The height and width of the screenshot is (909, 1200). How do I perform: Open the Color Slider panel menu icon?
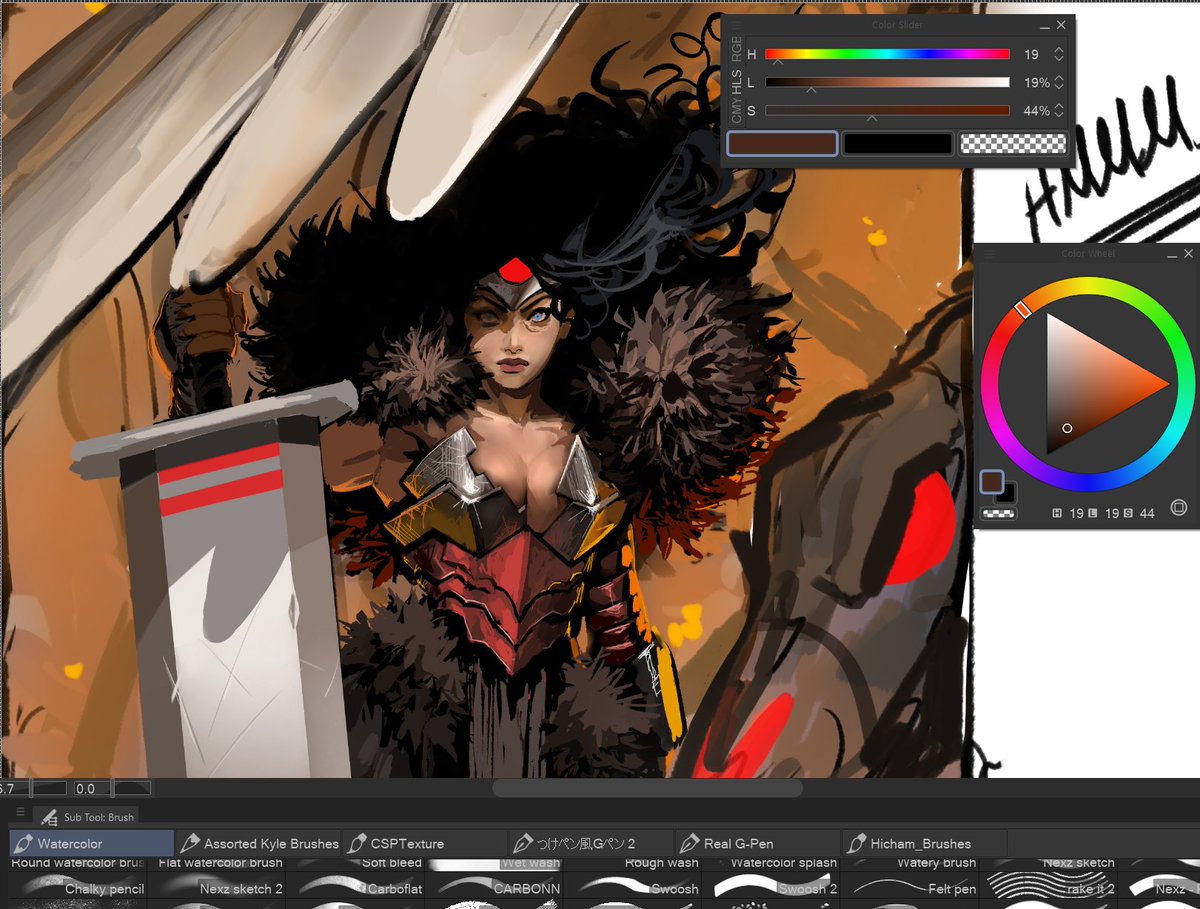click(x=737, y=24)
